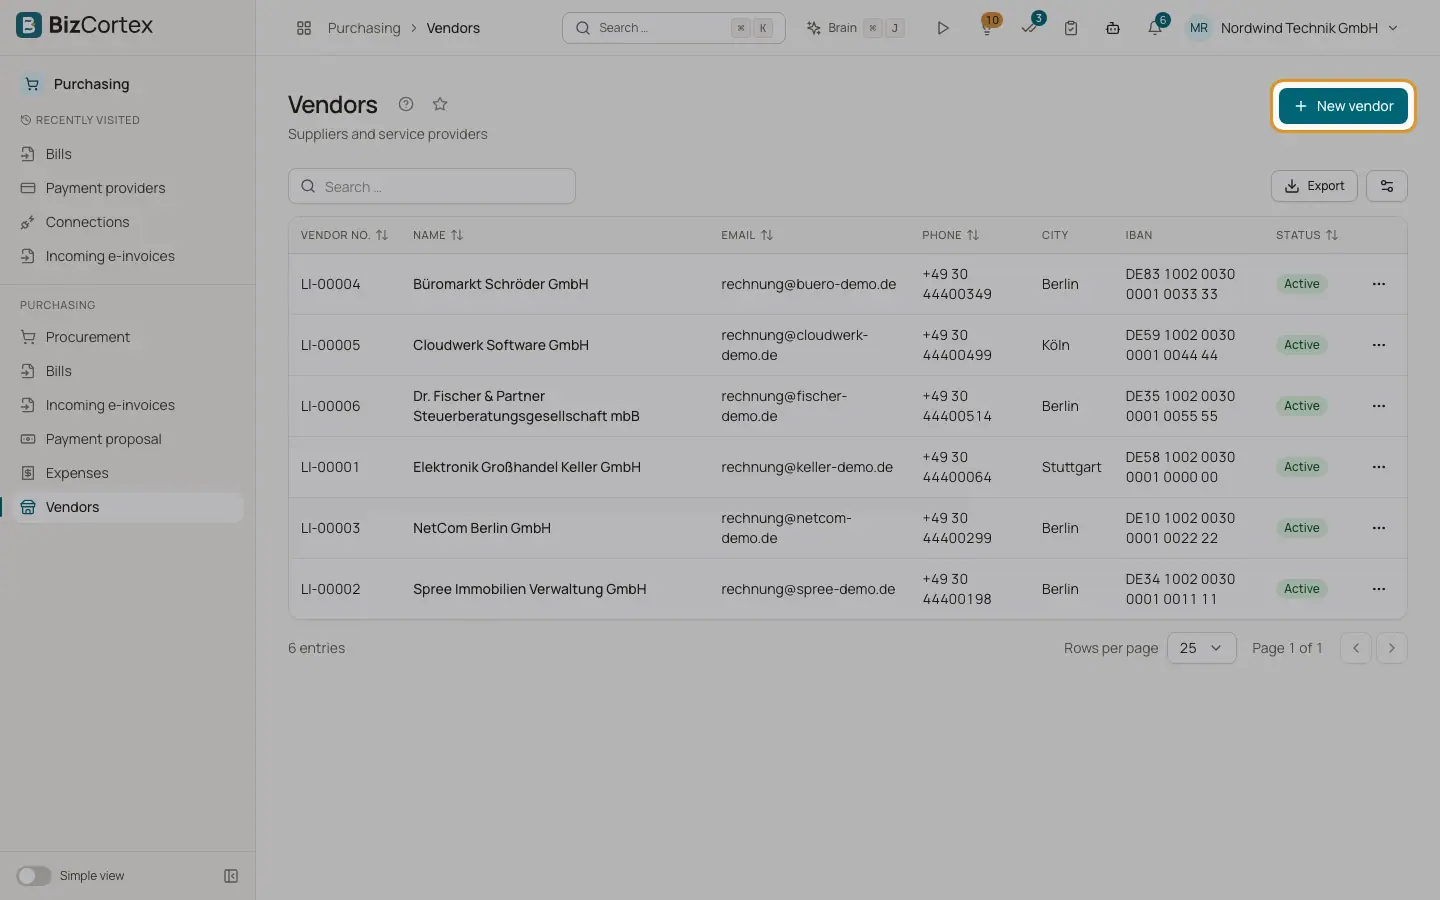This screenshot has height=900, width=1440.
Task: Focus the vendors table search field
Action: coord(432,186)
